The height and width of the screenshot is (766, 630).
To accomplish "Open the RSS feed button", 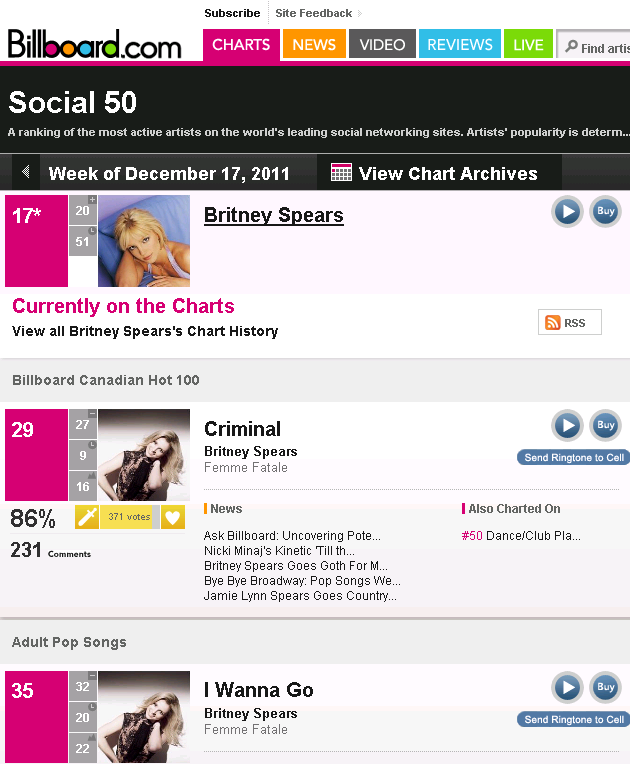I will pyautogui.click(x=569, y=322).
